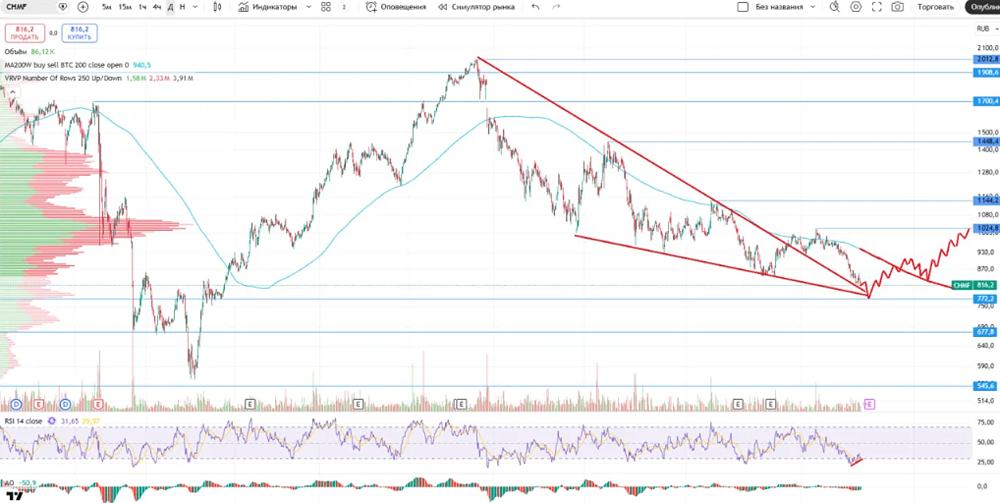Add a comparison symbol with the plus icon
Screen dimensions: 1000x503
(83, 6)
